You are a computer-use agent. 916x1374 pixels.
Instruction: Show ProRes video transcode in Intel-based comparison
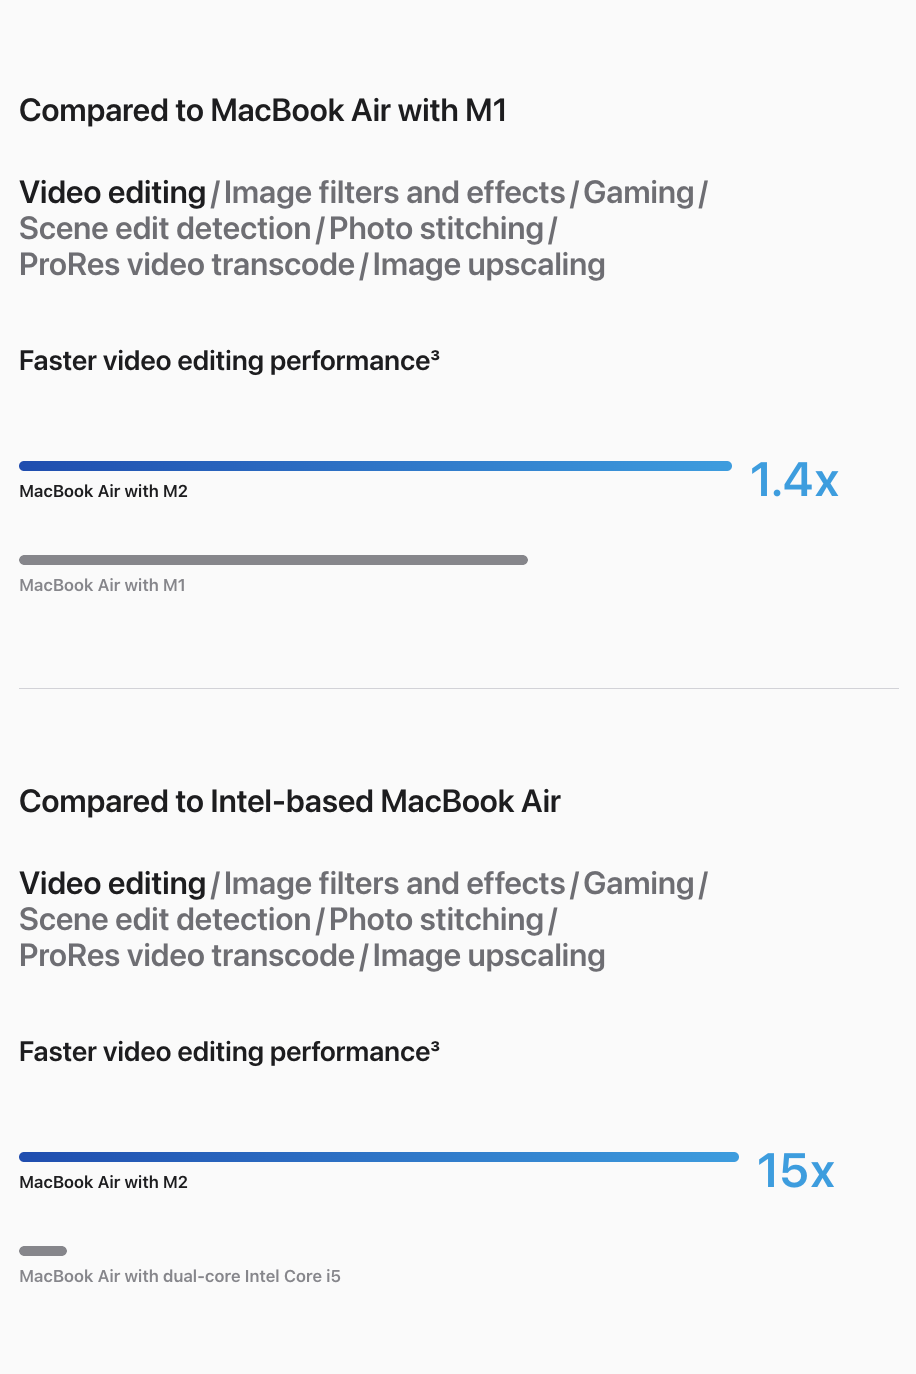point(187,955)
